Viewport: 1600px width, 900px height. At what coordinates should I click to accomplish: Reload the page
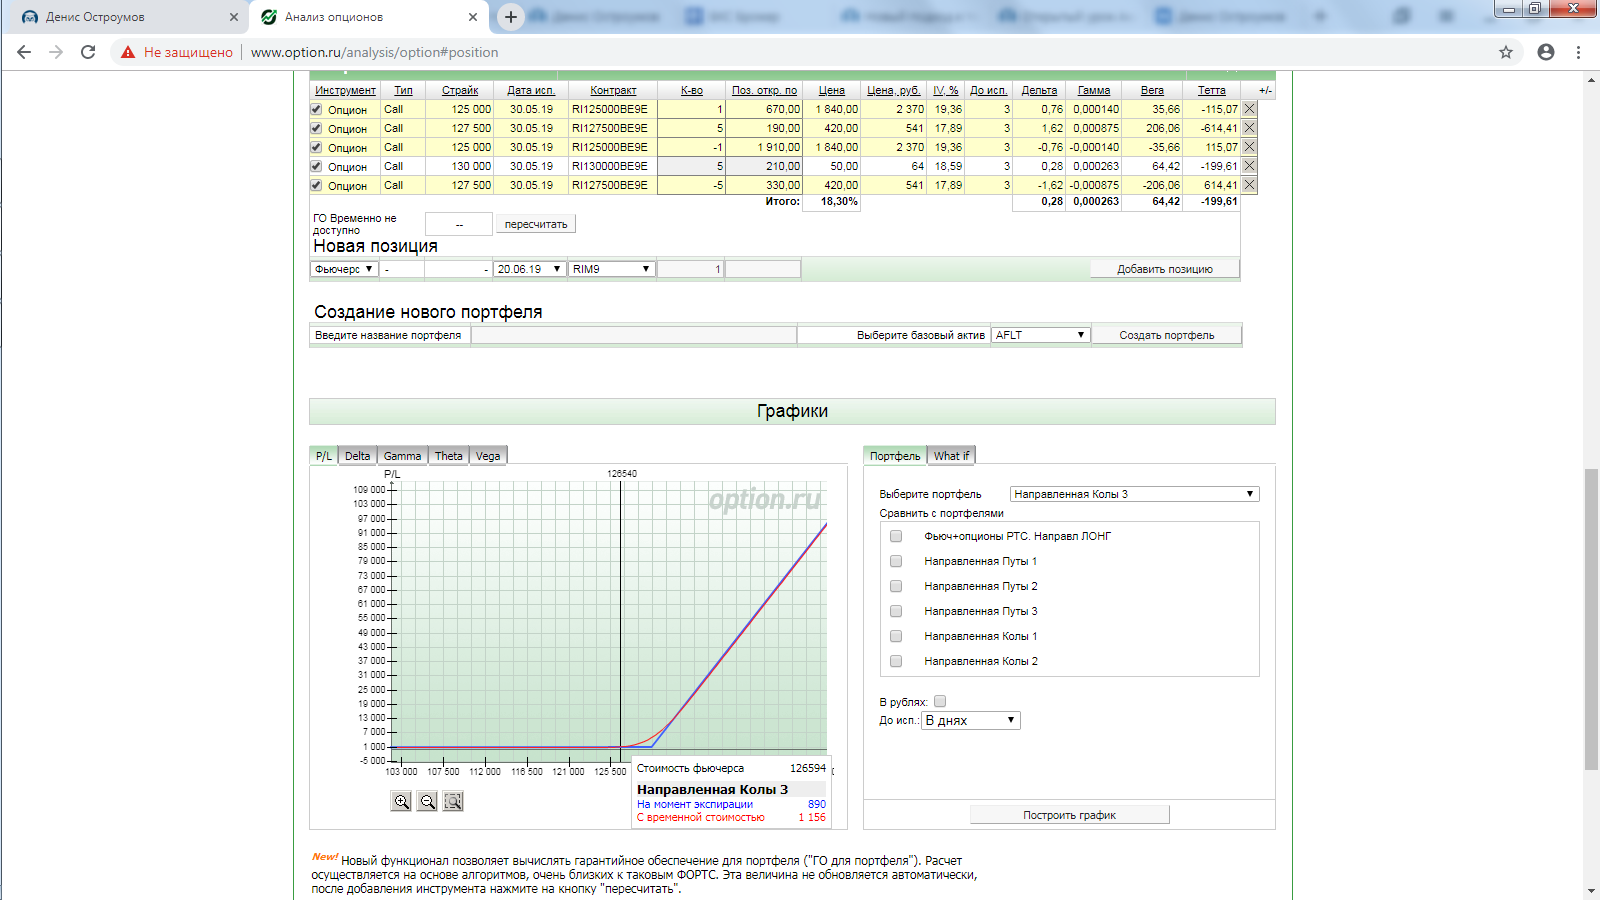(88, 52)
